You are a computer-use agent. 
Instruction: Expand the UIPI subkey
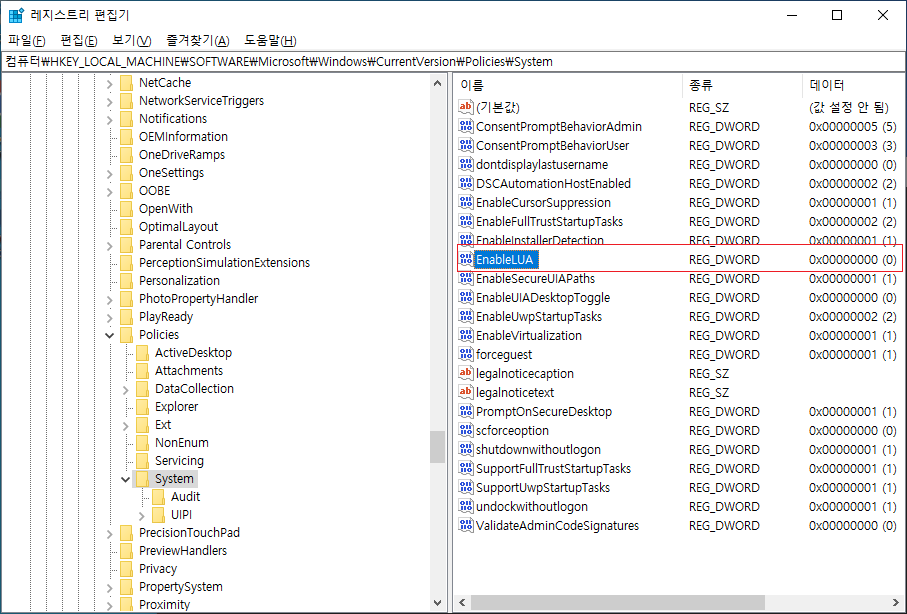point(142,515)
